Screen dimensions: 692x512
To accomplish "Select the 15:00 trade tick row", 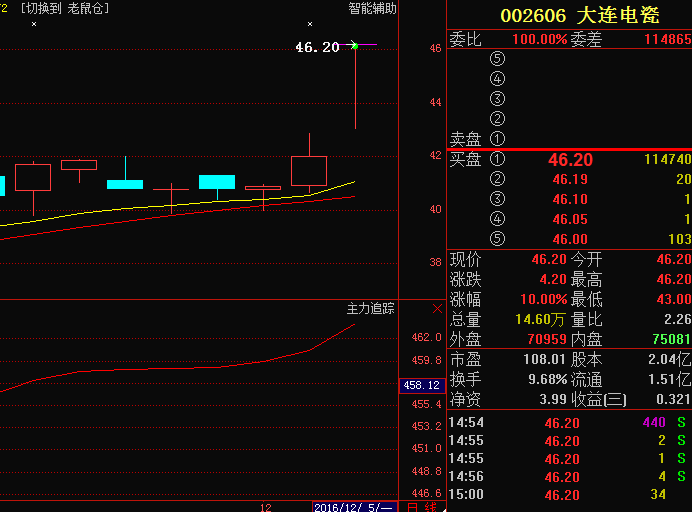I will tap(569, 494).
